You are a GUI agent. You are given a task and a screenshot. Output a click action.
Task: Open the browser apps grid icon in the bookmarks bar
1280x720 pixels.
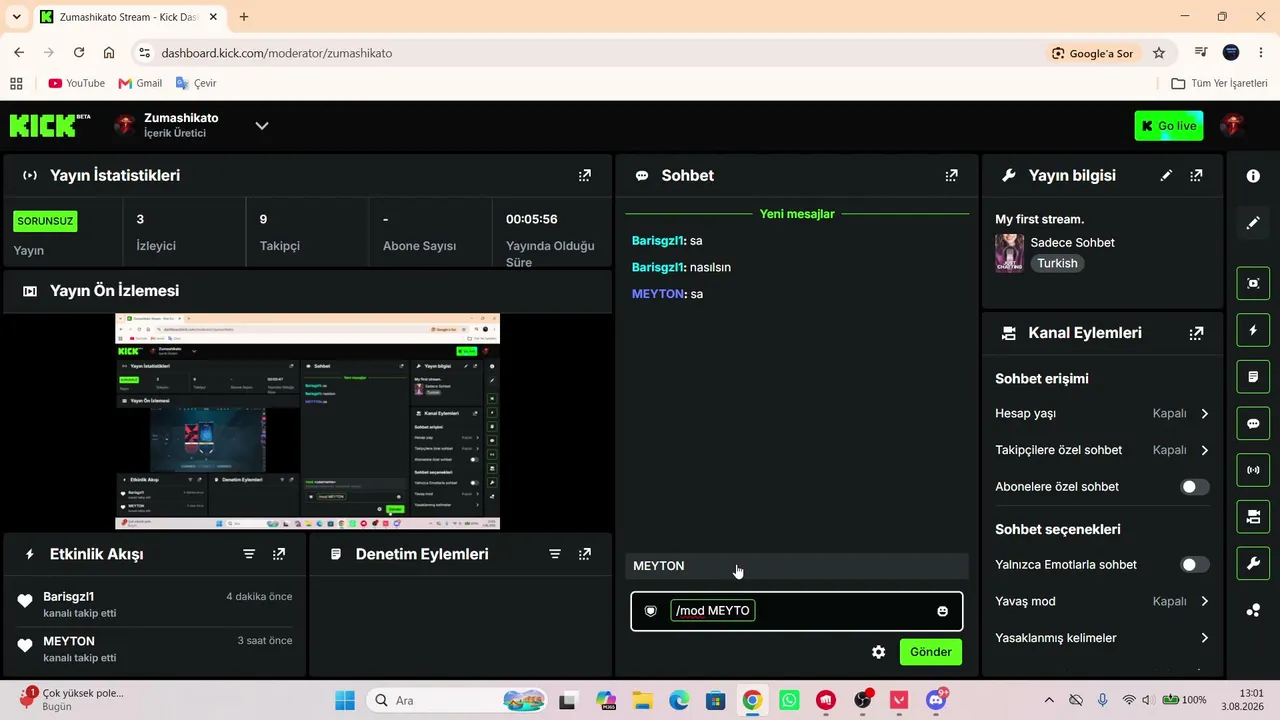(16, 83)
